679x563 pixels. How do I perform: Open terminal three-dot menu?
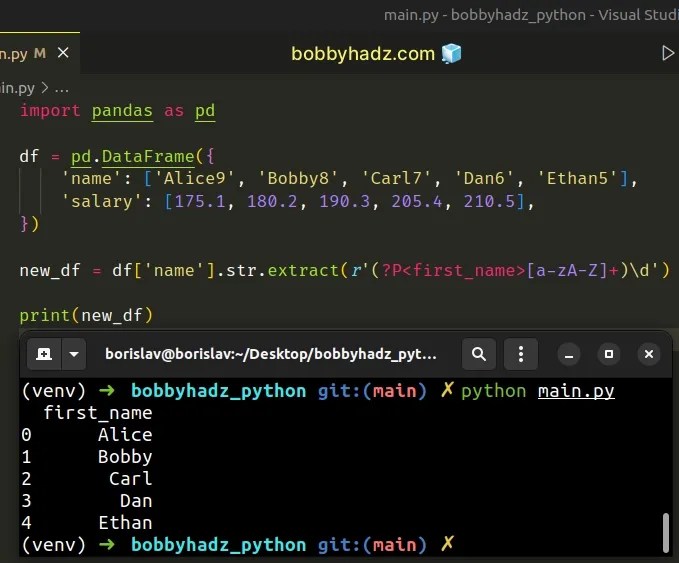click(521, 354)
